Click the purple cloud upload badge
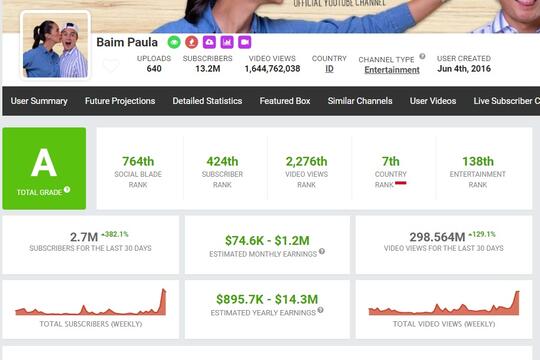 (x=209, y=42)
